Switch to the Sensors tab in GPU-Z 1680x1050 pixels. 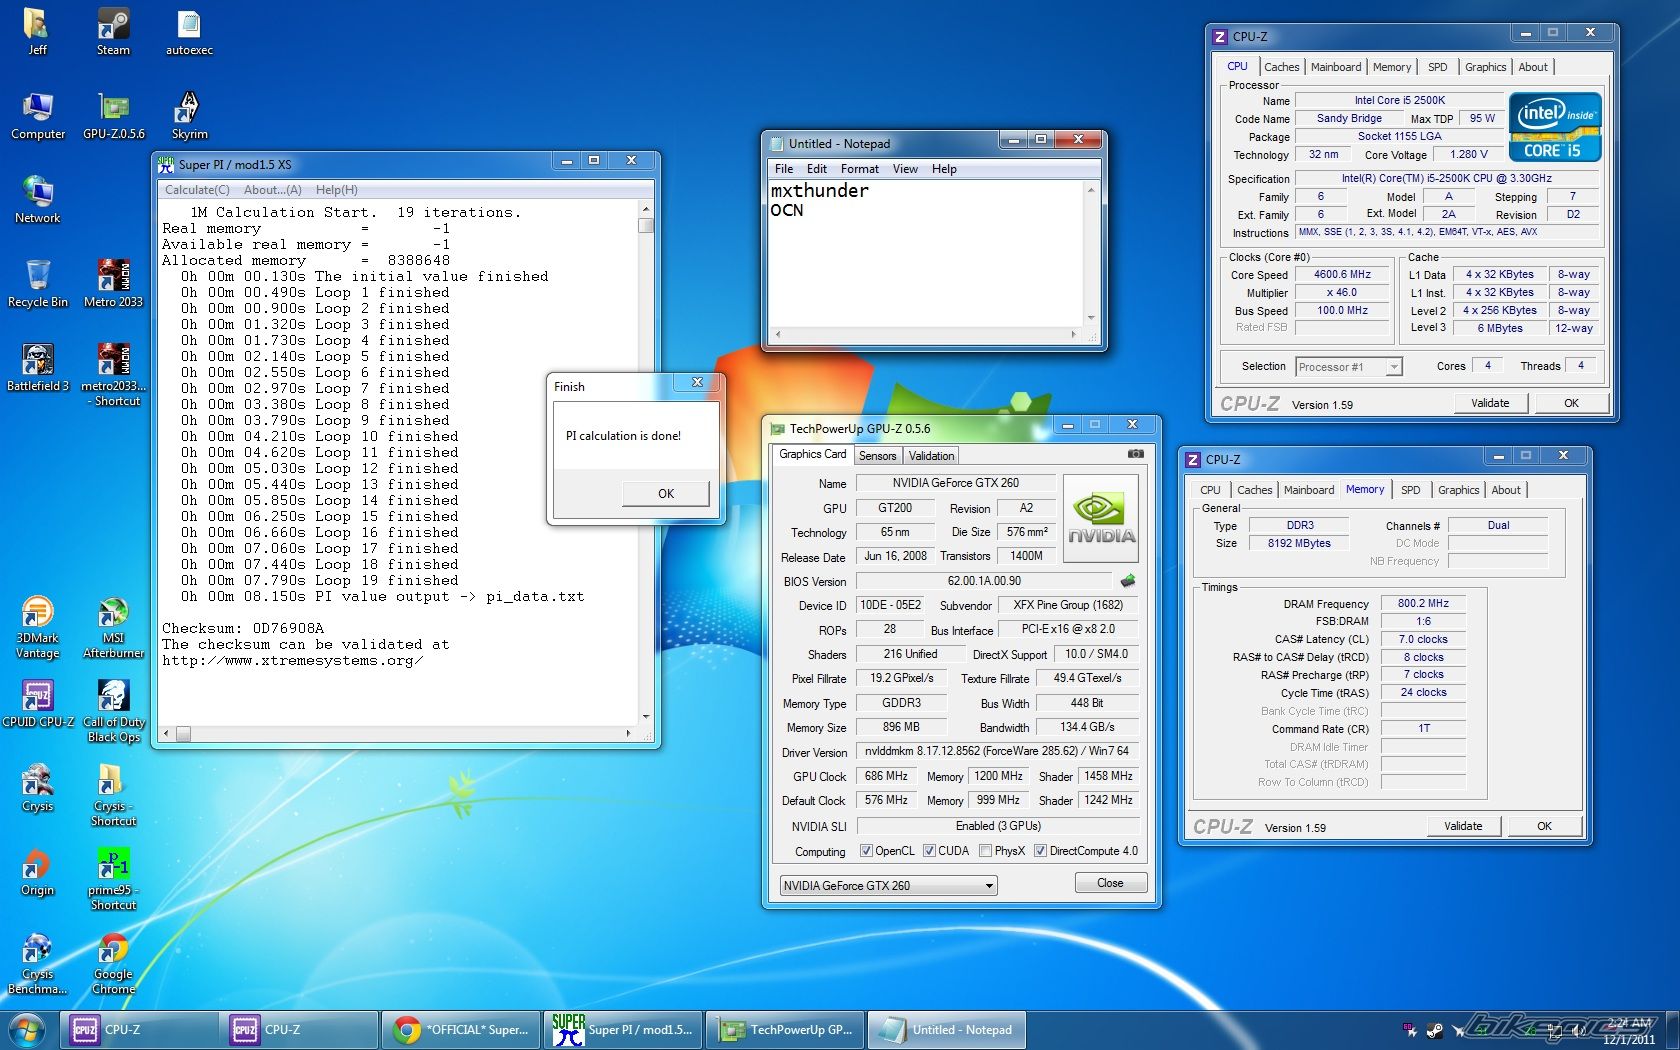pos(877,456)
